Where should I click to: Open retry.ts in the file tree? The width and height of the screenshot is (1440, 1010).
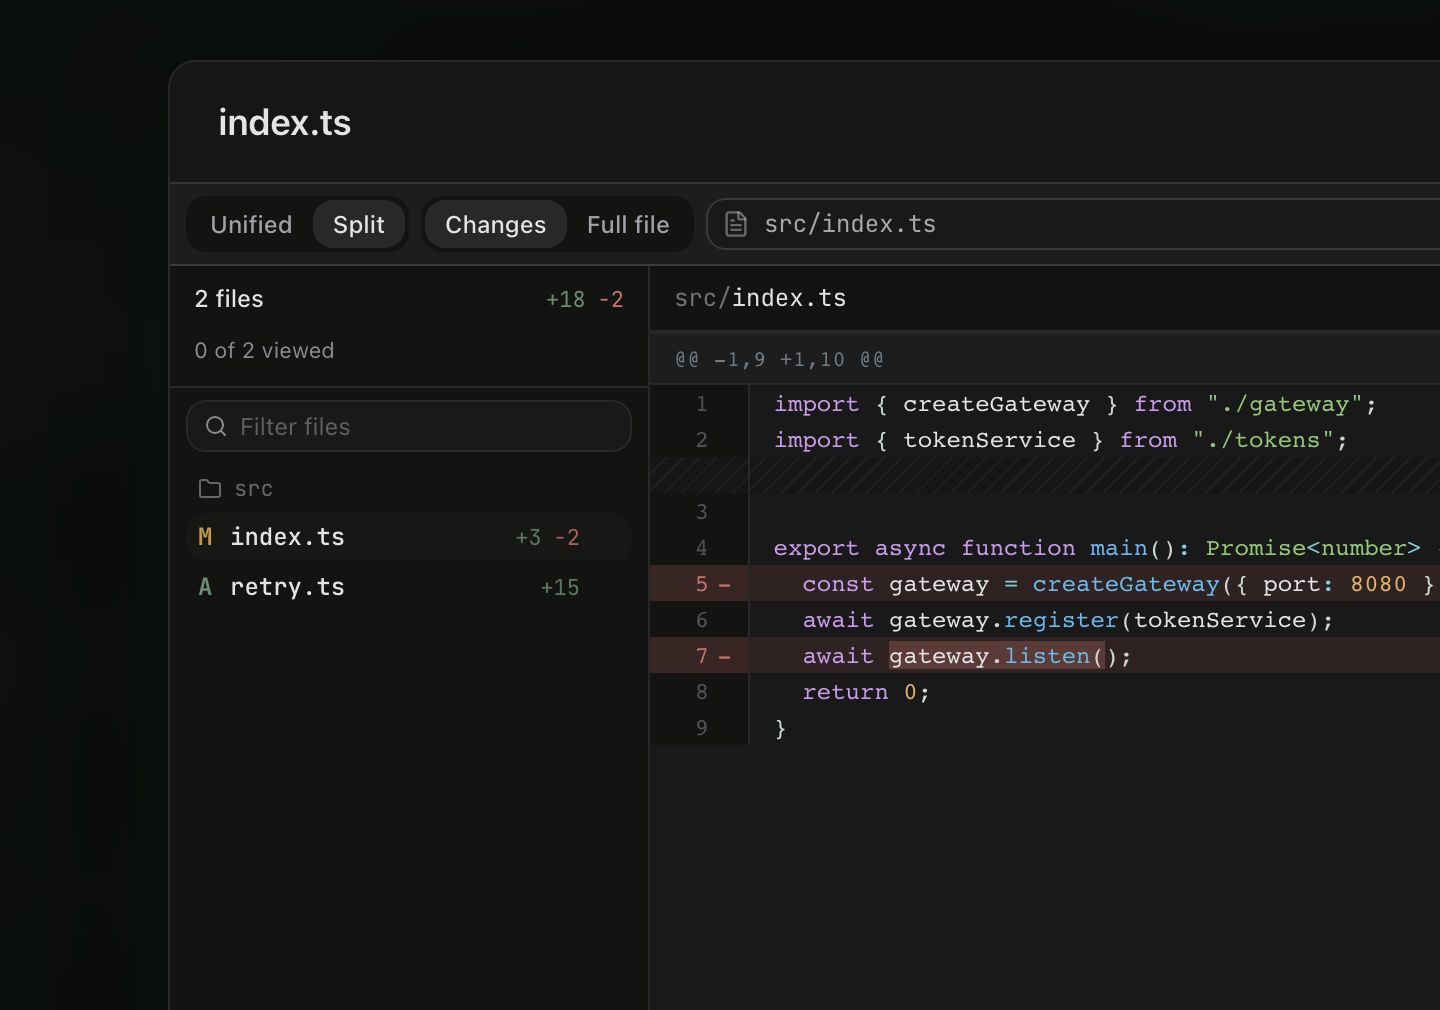point(409,587)
